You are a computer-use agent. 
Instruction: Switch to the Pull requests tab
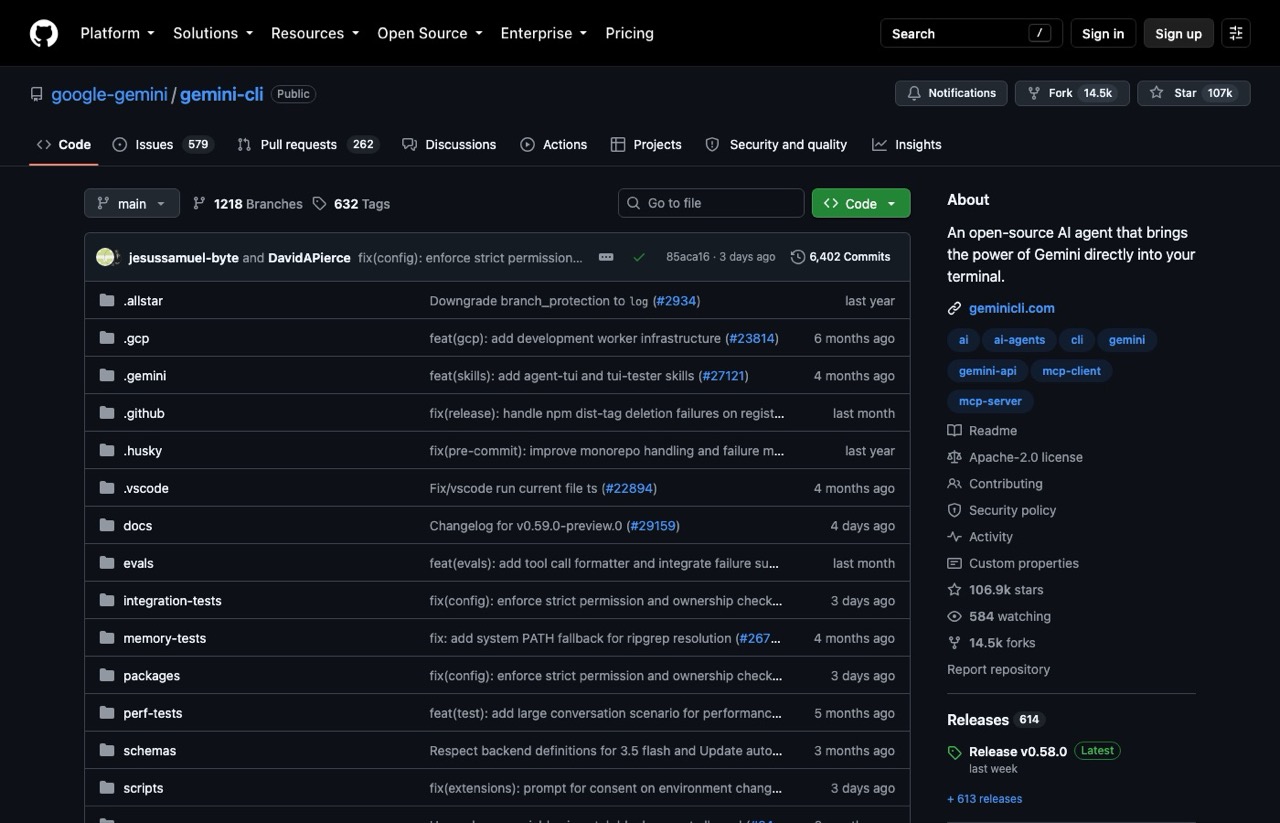tap(306, 145)
